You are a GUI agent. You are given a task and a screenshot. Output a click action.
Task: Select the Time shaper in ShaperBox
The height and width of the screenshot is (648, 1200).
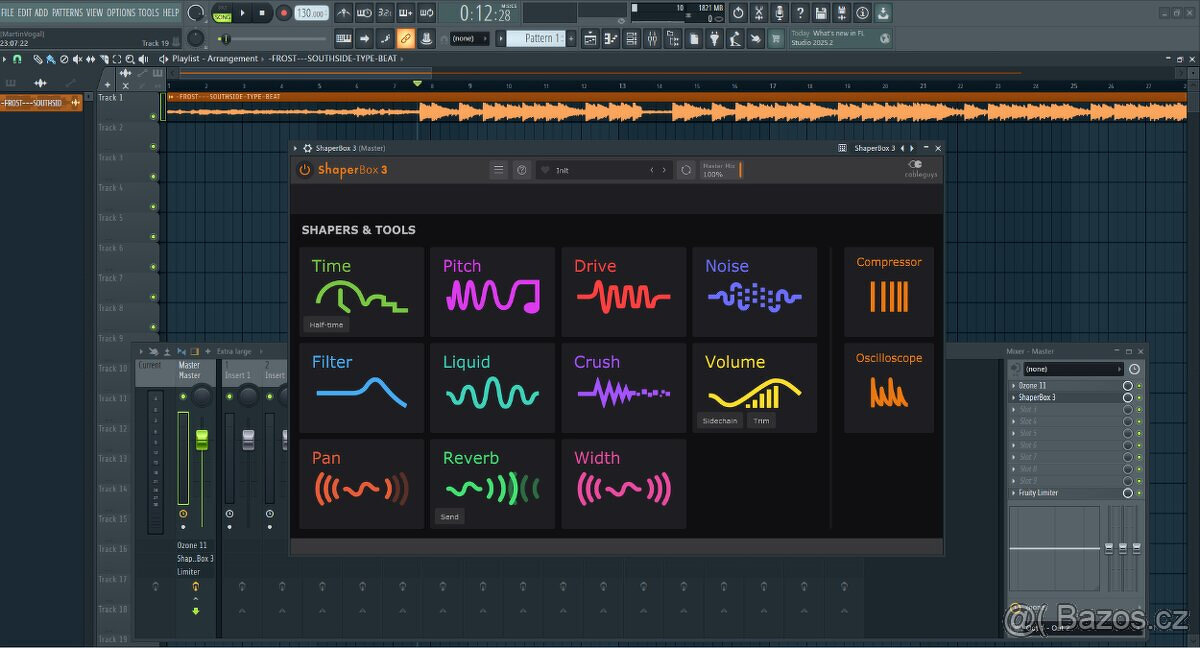[360, 290]
